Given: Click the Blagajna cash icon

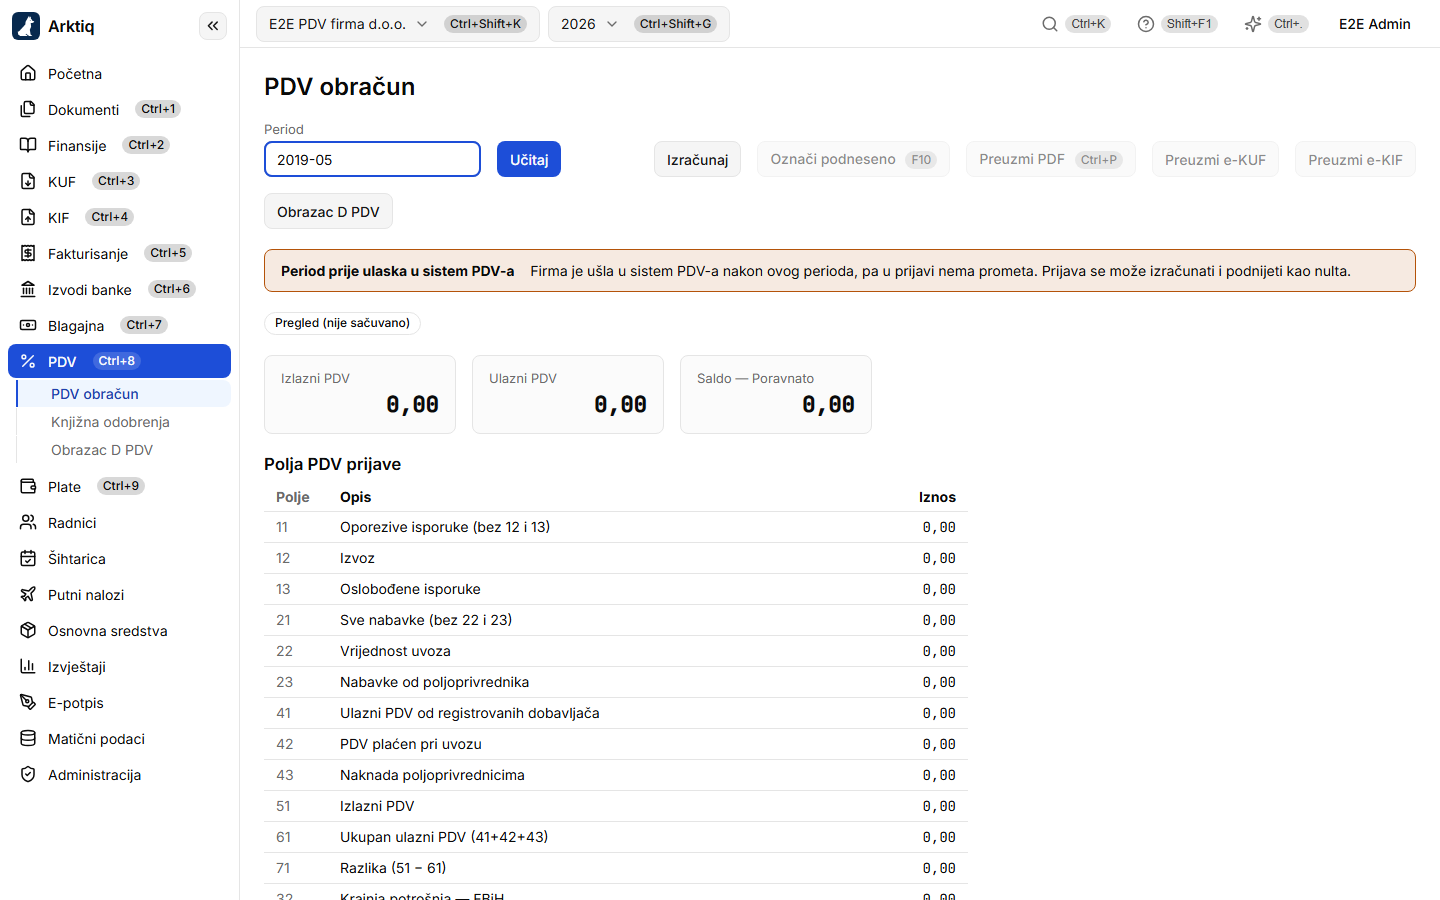Looking at the screenshot, I should (x=28, y=325).
